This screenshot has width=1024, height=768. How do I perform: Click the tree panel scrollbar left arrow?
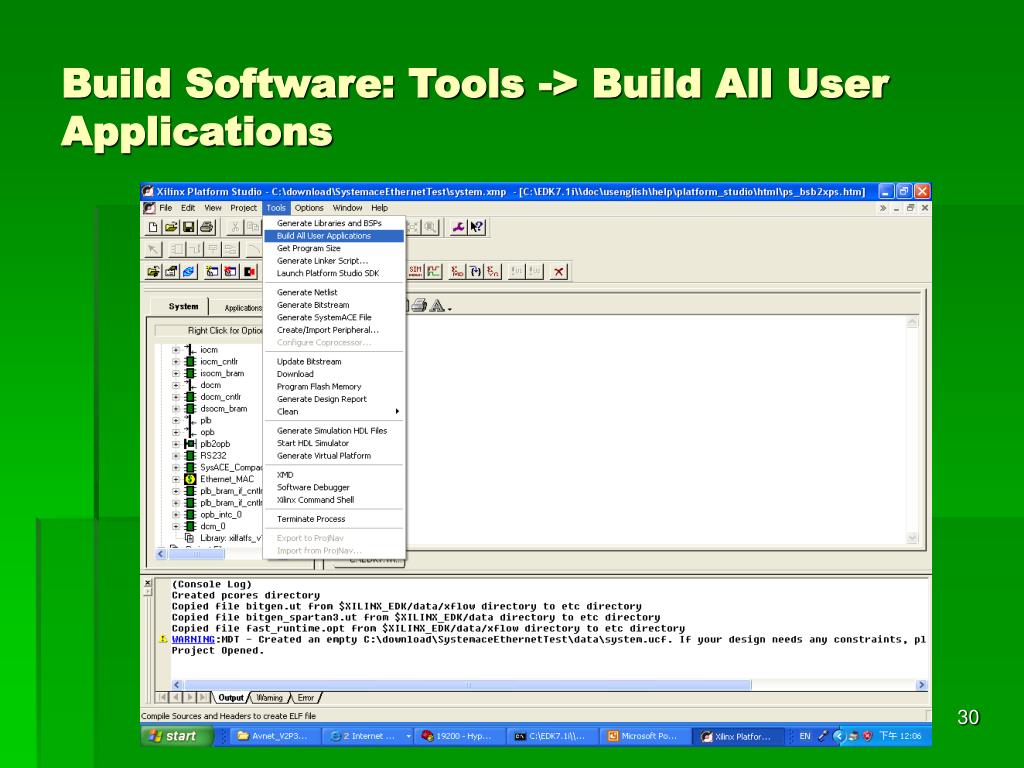point(161,554)
